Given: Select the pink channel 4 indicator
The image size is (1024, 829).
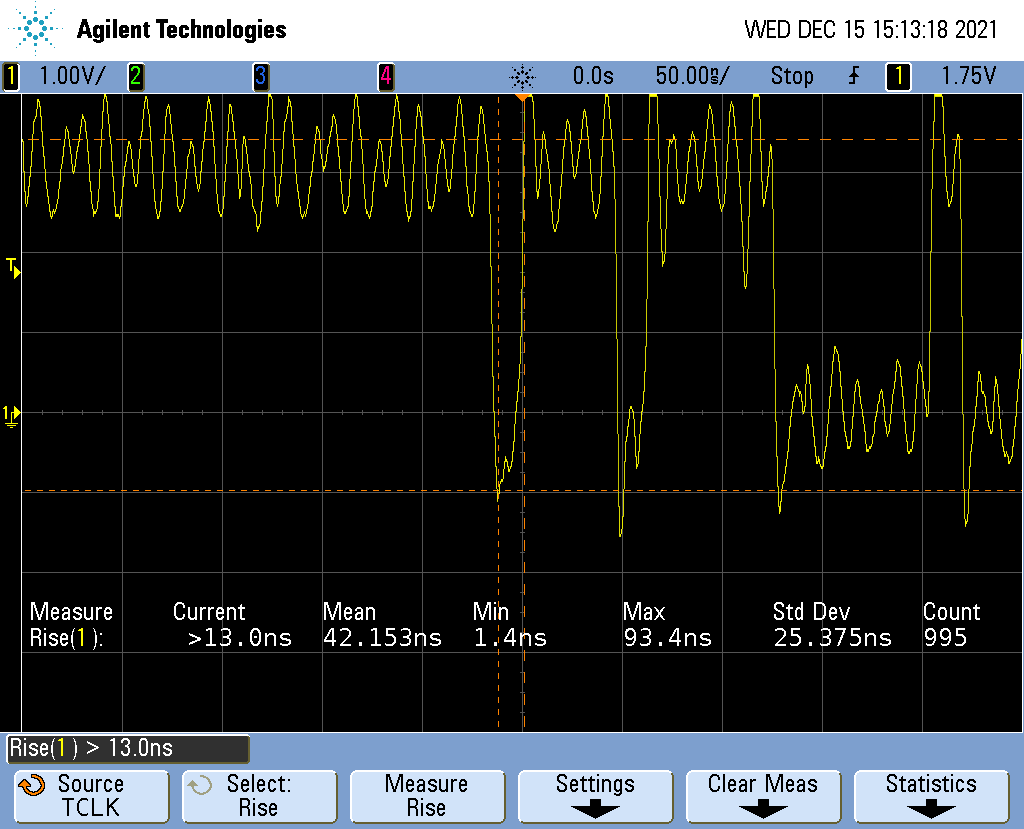Looking at the screenshot, I should 385,76.
